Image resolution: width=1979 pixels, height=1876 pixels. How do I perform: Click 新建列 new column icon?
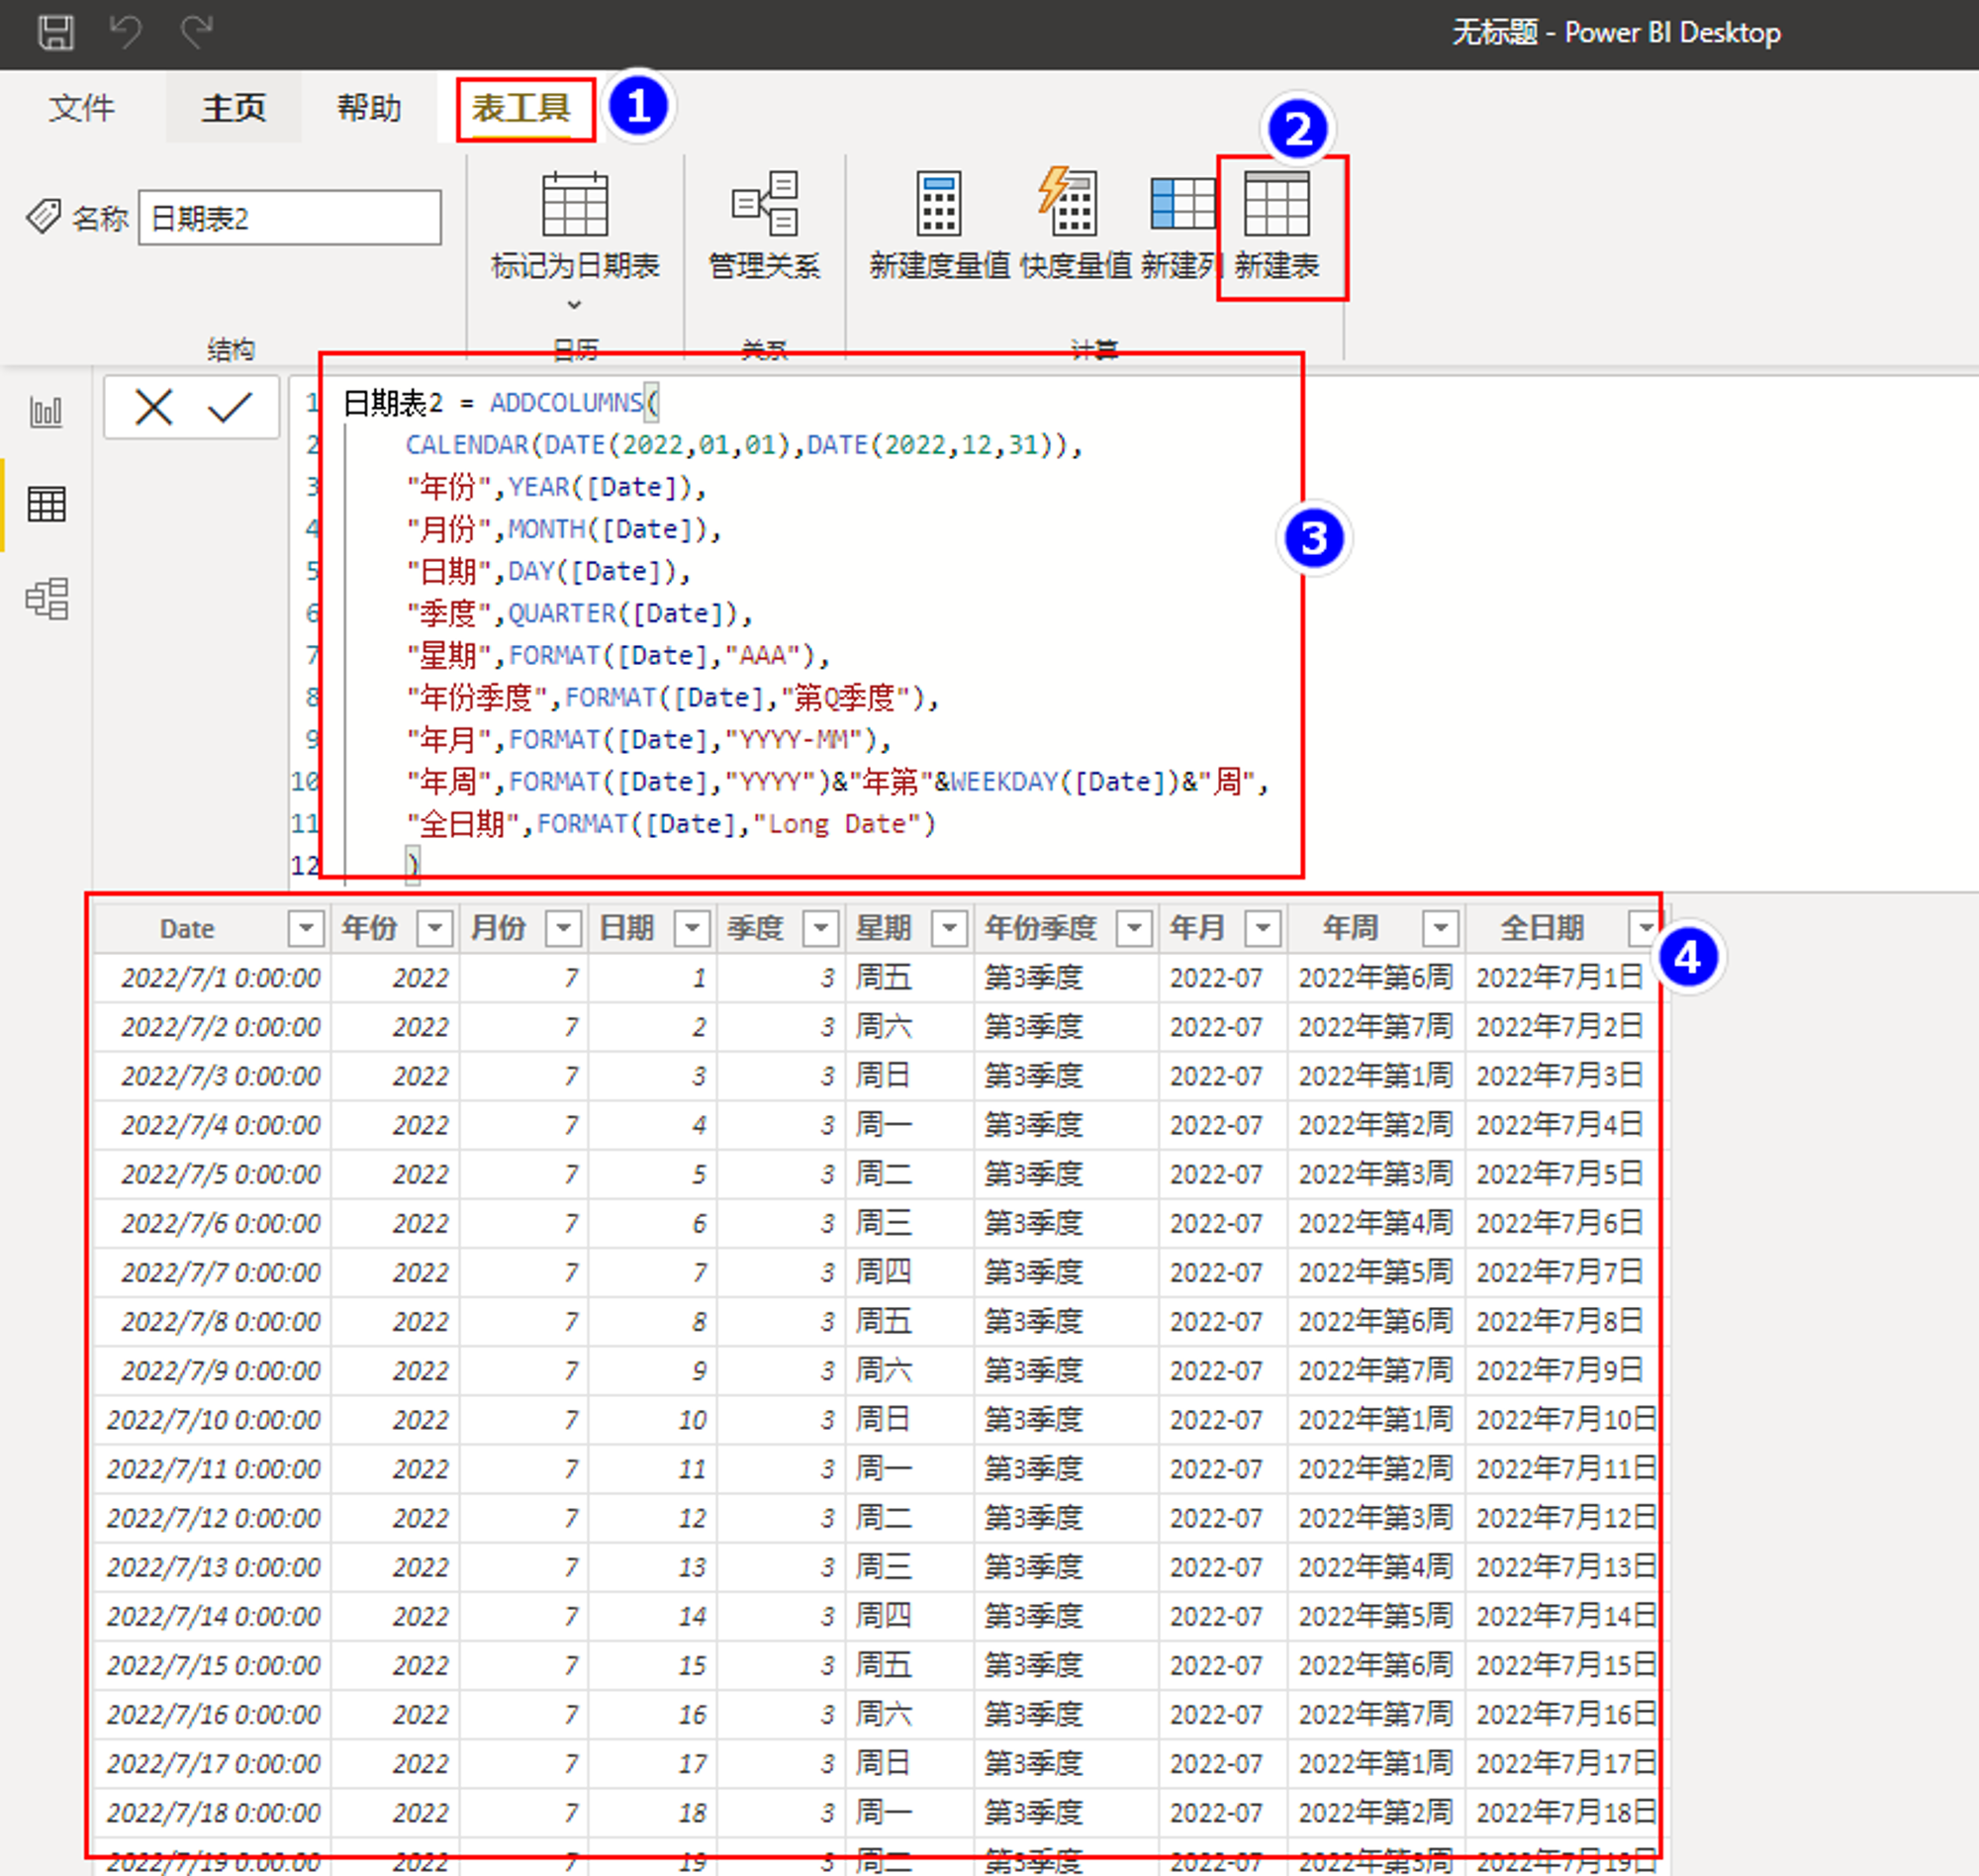pyautogui.click(x=1182, y=204)
